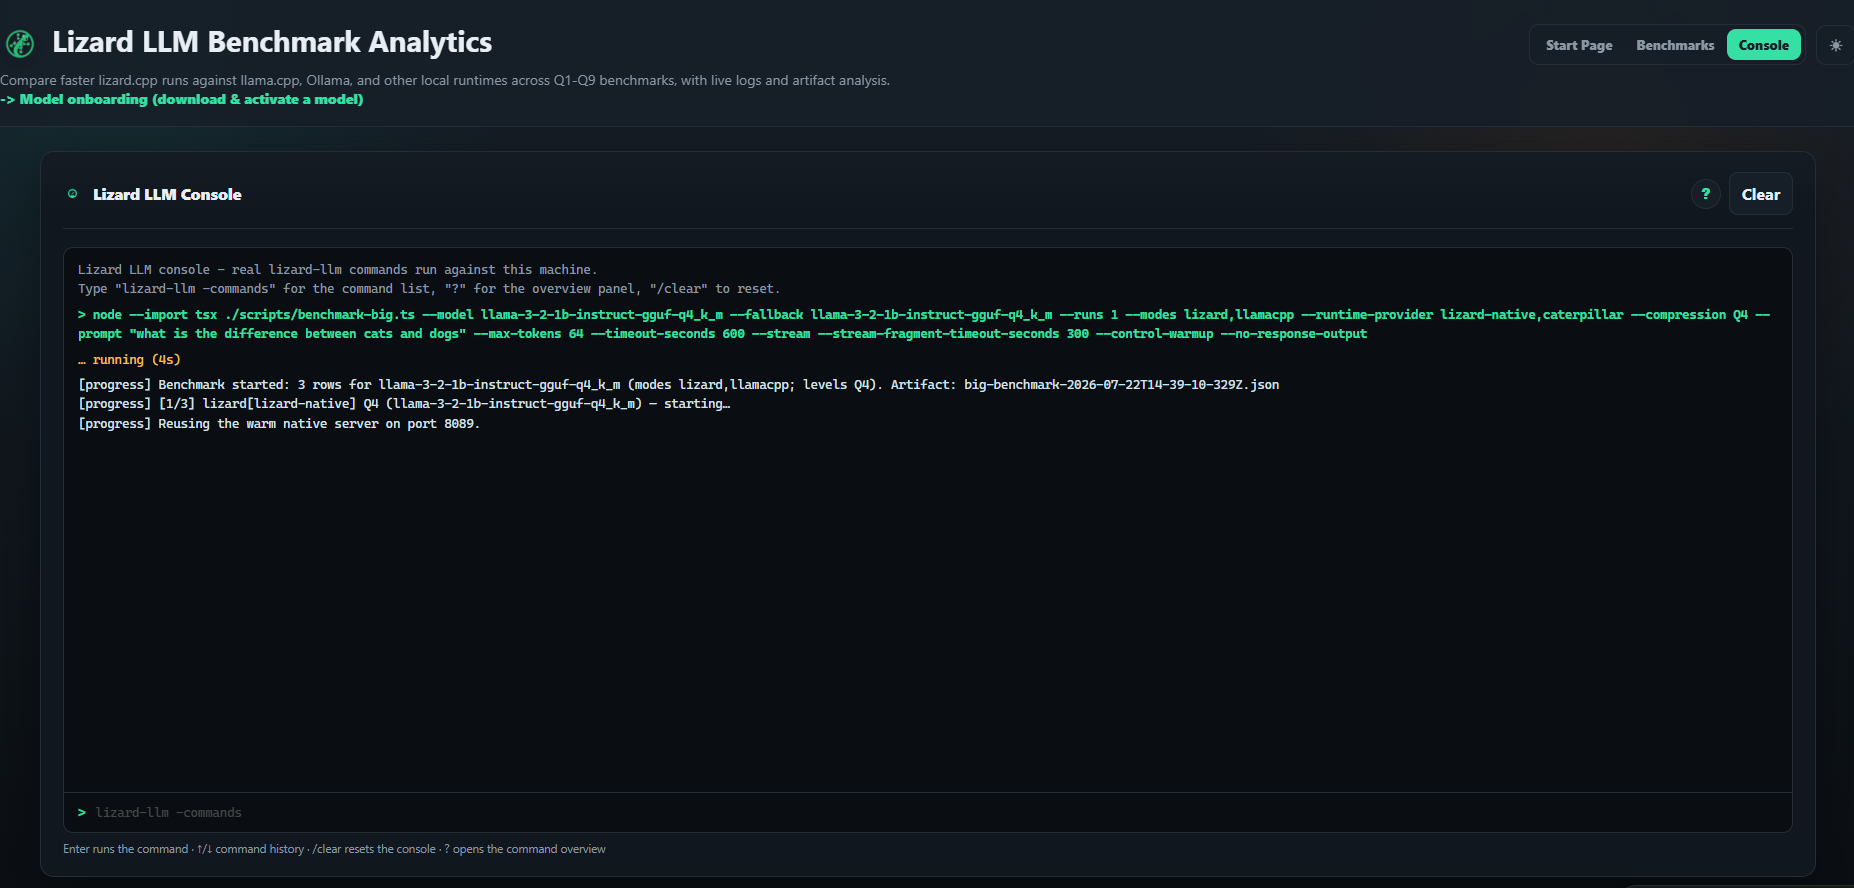1854x888 pixels.
Task: Select the Console tab
Action: (x=1763, y=45)
